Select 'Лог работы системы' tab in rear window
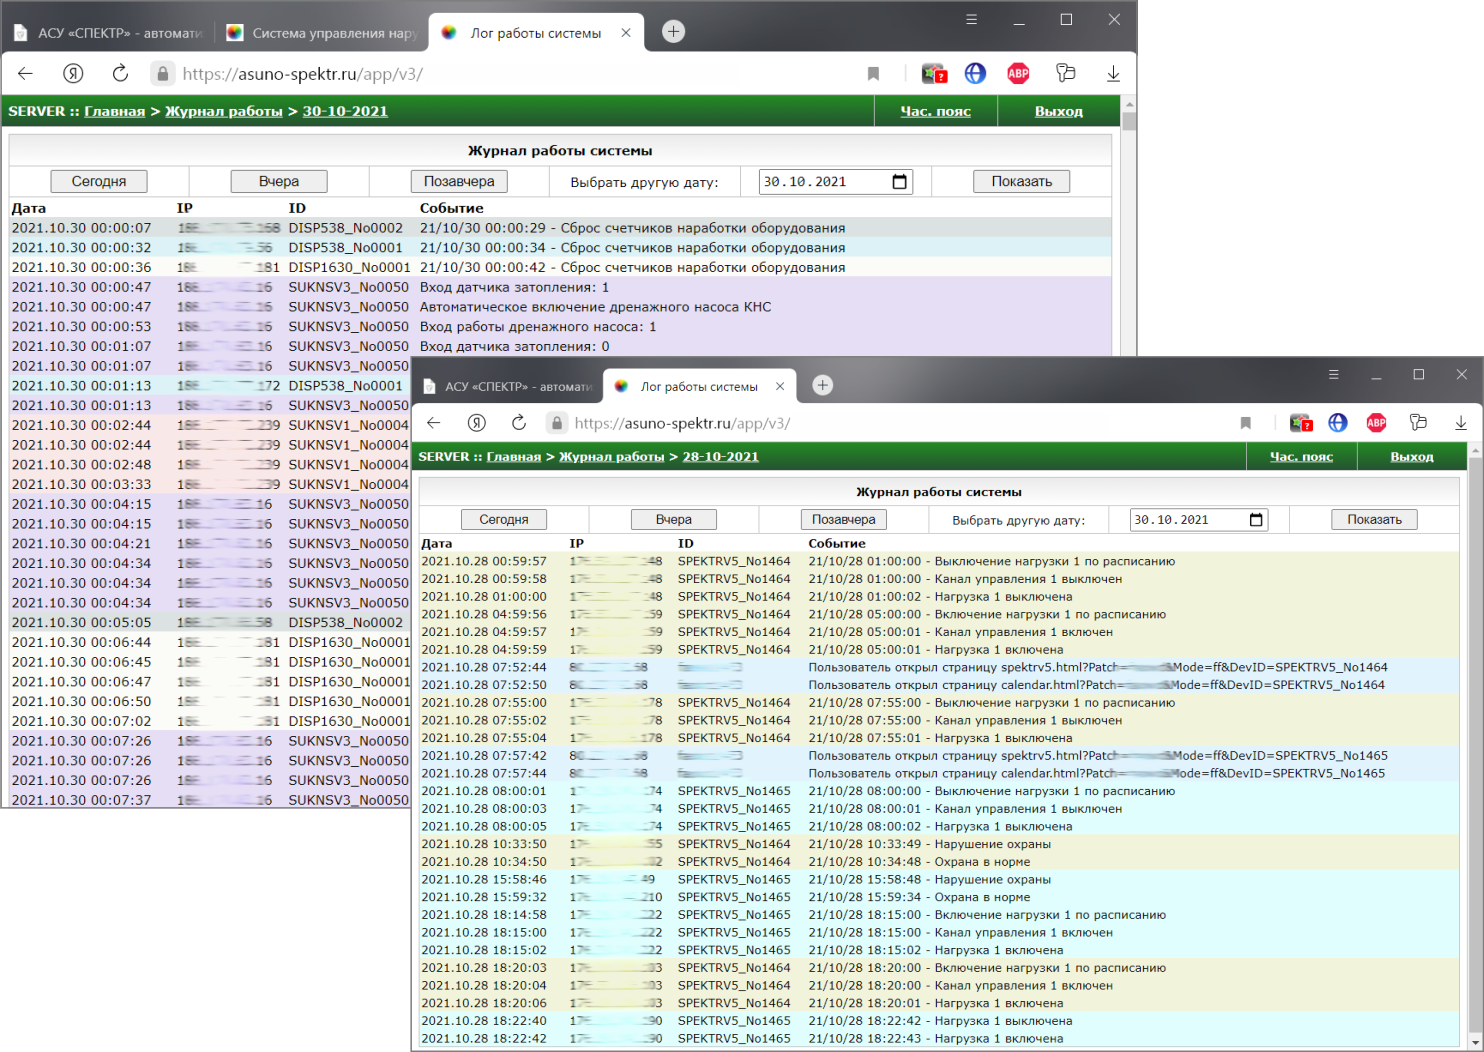 click(x=535, y=33)
